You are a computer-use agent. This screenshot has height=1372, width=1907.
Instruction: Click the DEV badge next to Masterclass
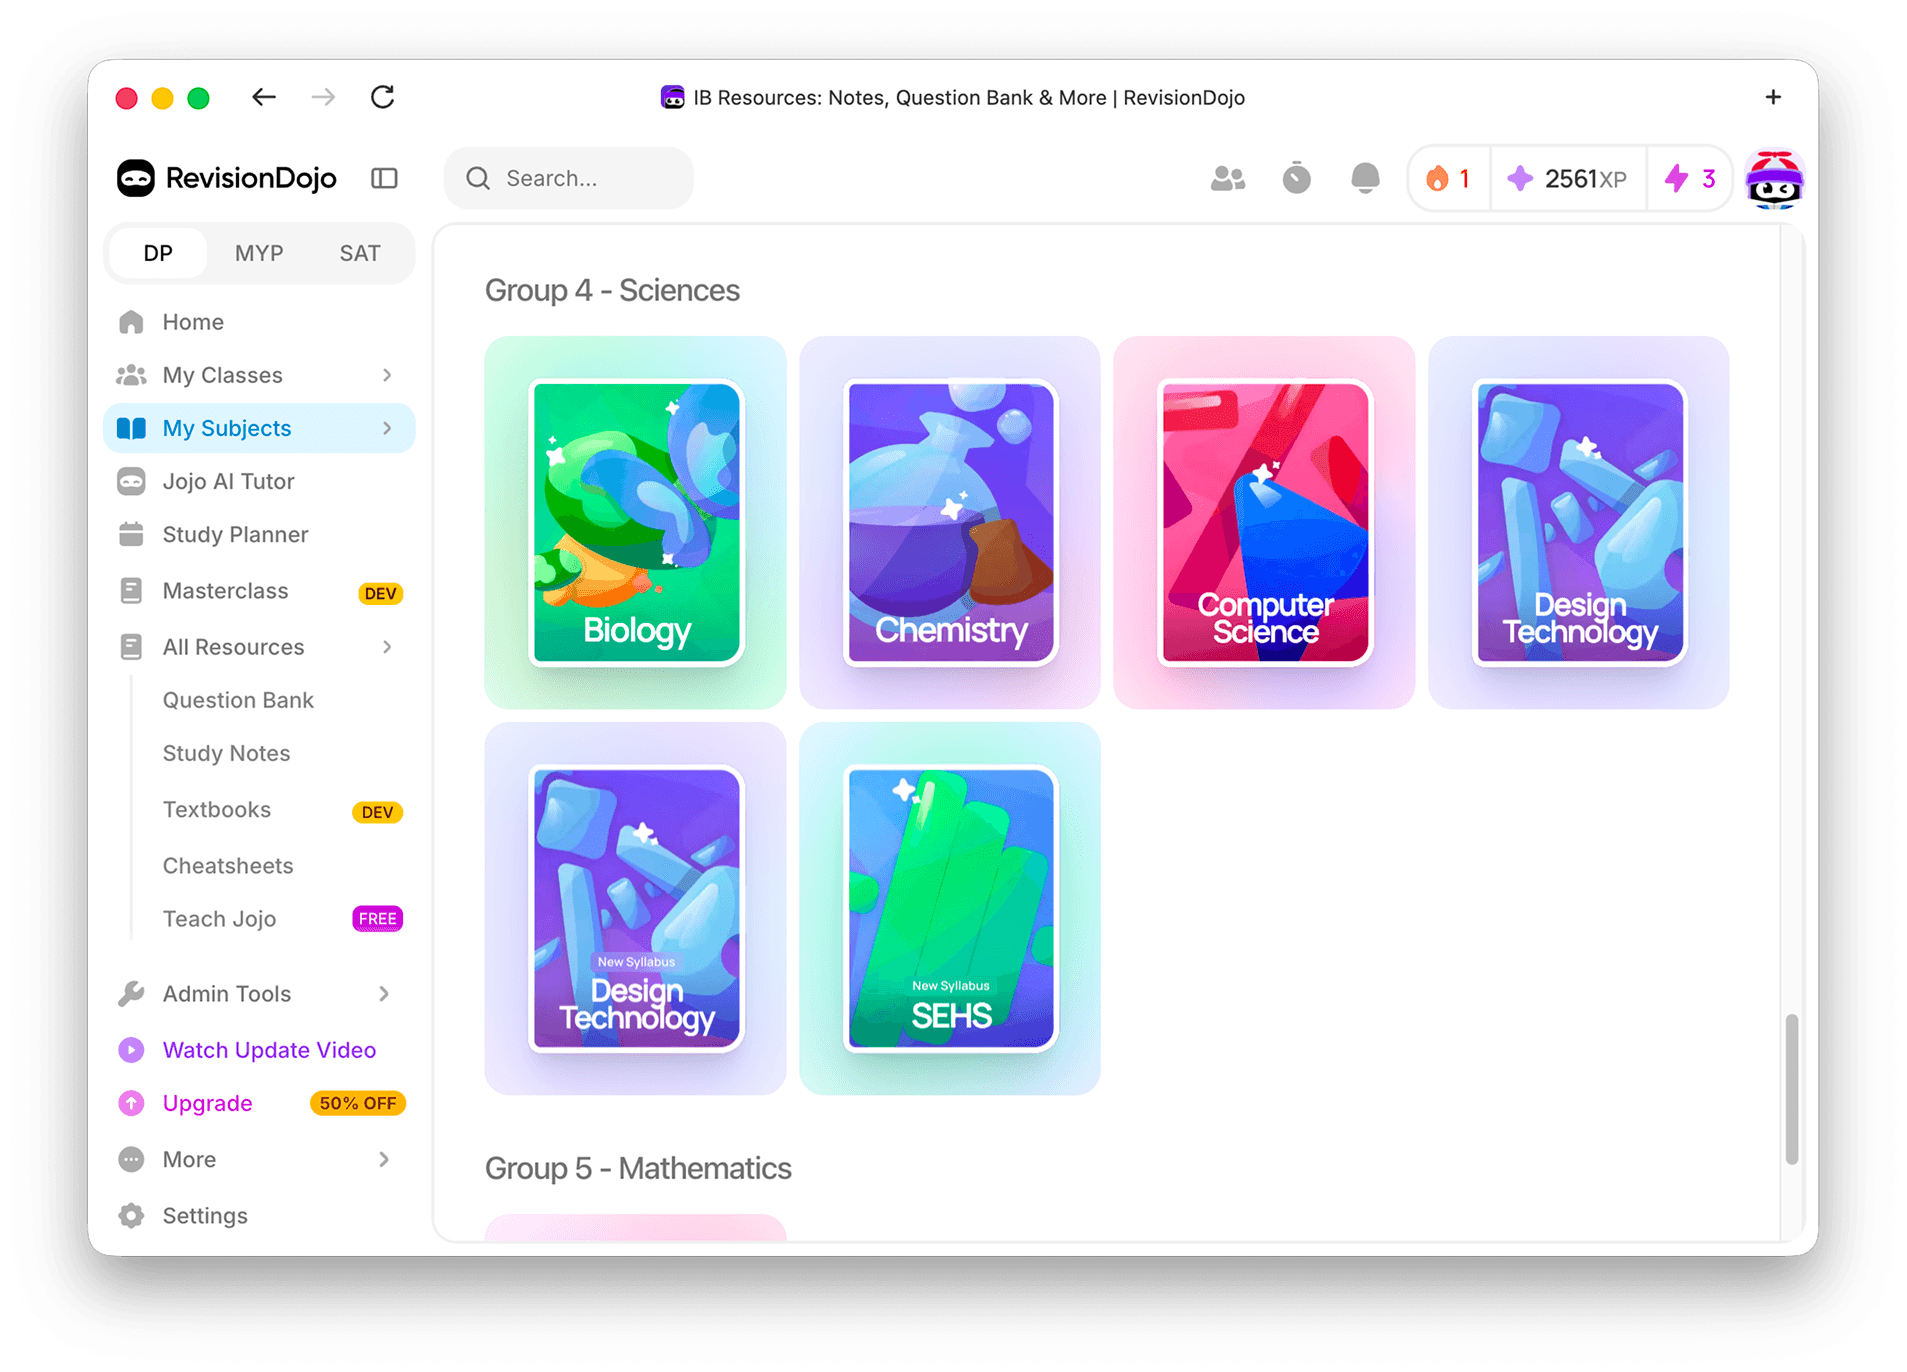tap(380, 593)
